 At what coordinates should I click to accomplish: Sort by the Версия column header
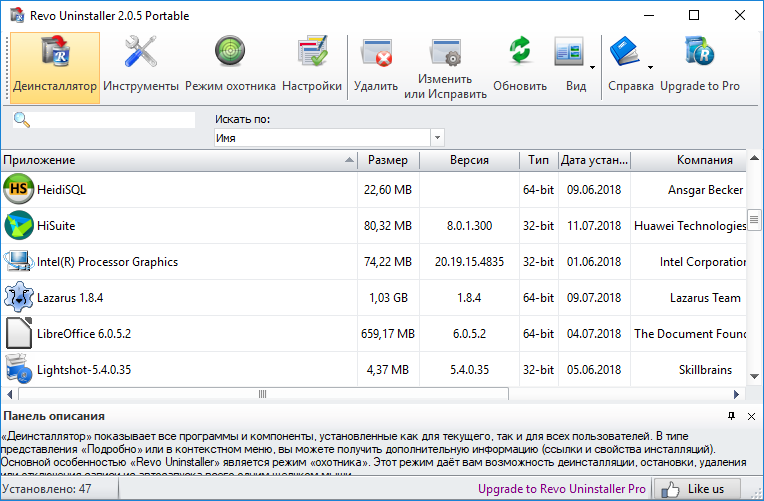pyautogui.click(x=469, y=160)
